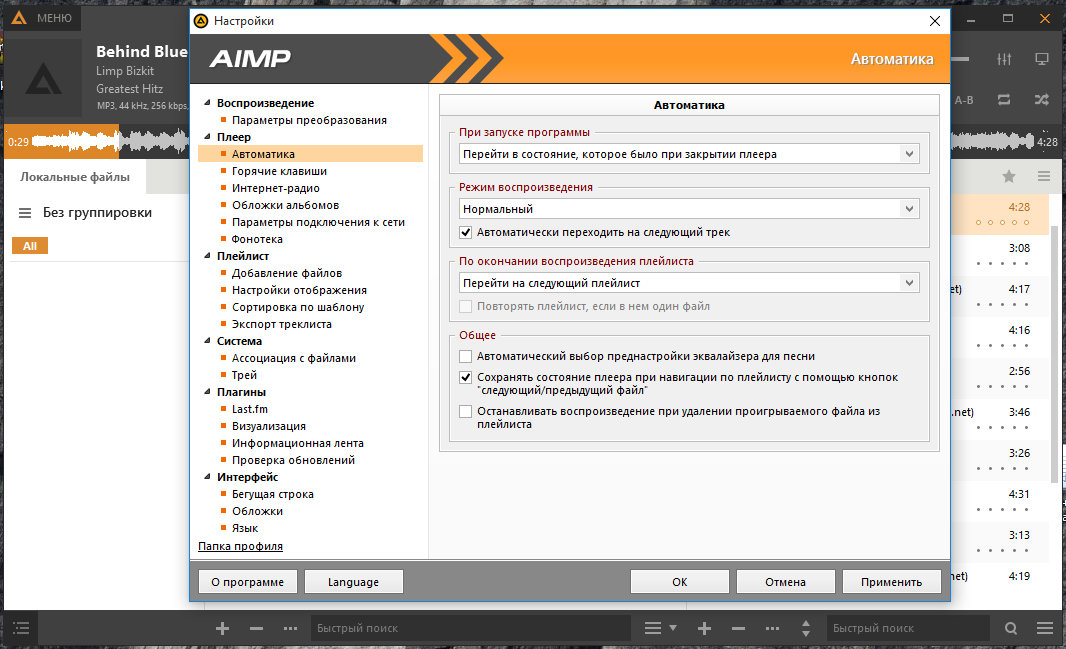Select Ассоциация с файлами item
1066x649 pixels.
click(294, 358)
